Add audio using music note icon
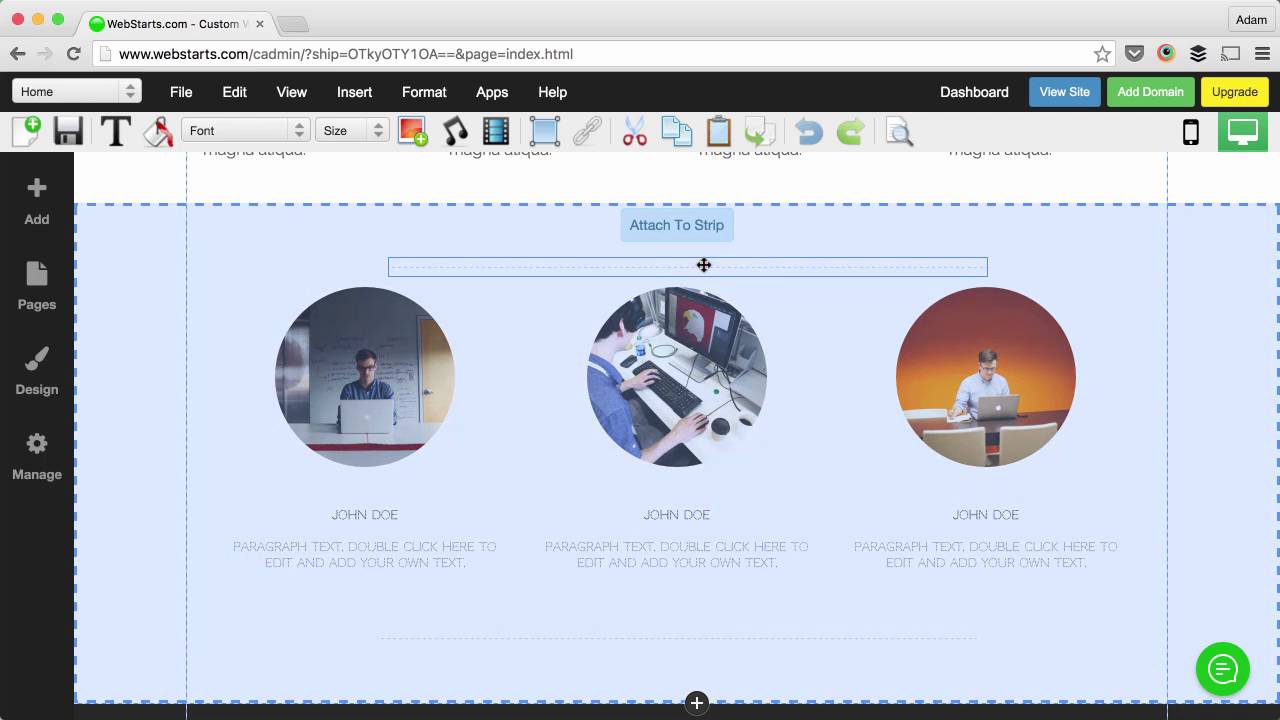1280x720 pixels. click(x=455, y=131)
